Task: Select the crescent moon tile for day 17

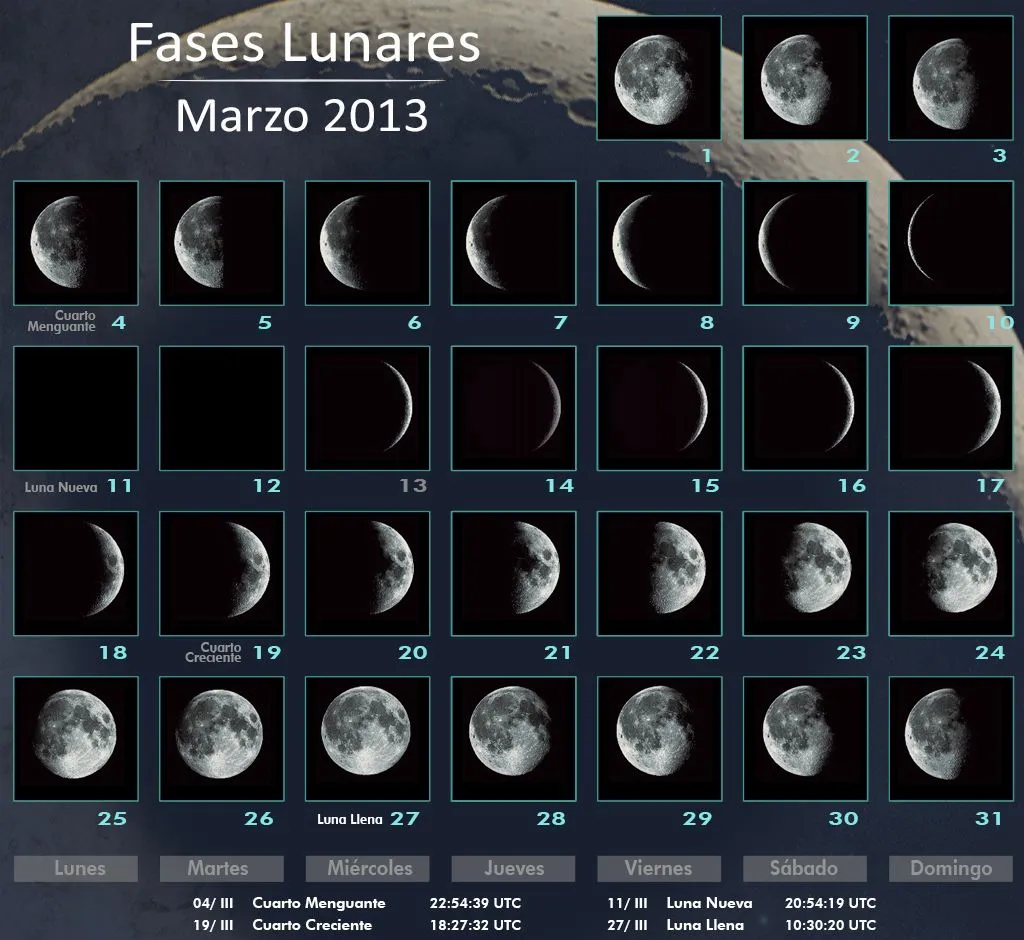Action: coord(951,408)
